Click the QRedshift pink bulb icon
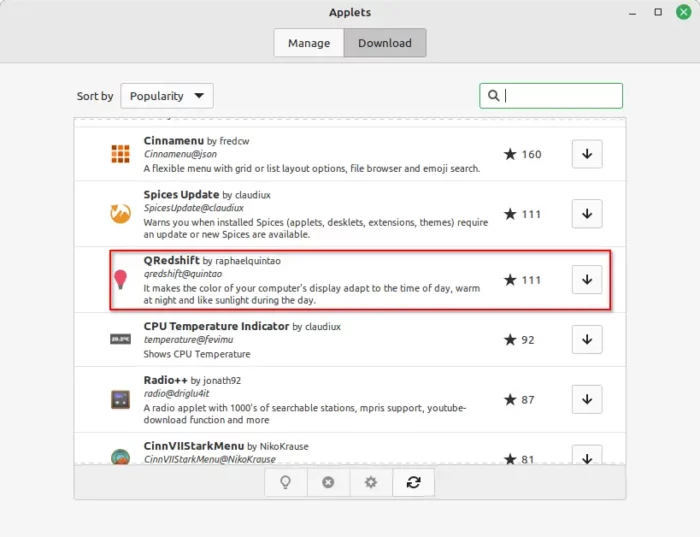This screenshot has height=537, width=700. point(121,279)
